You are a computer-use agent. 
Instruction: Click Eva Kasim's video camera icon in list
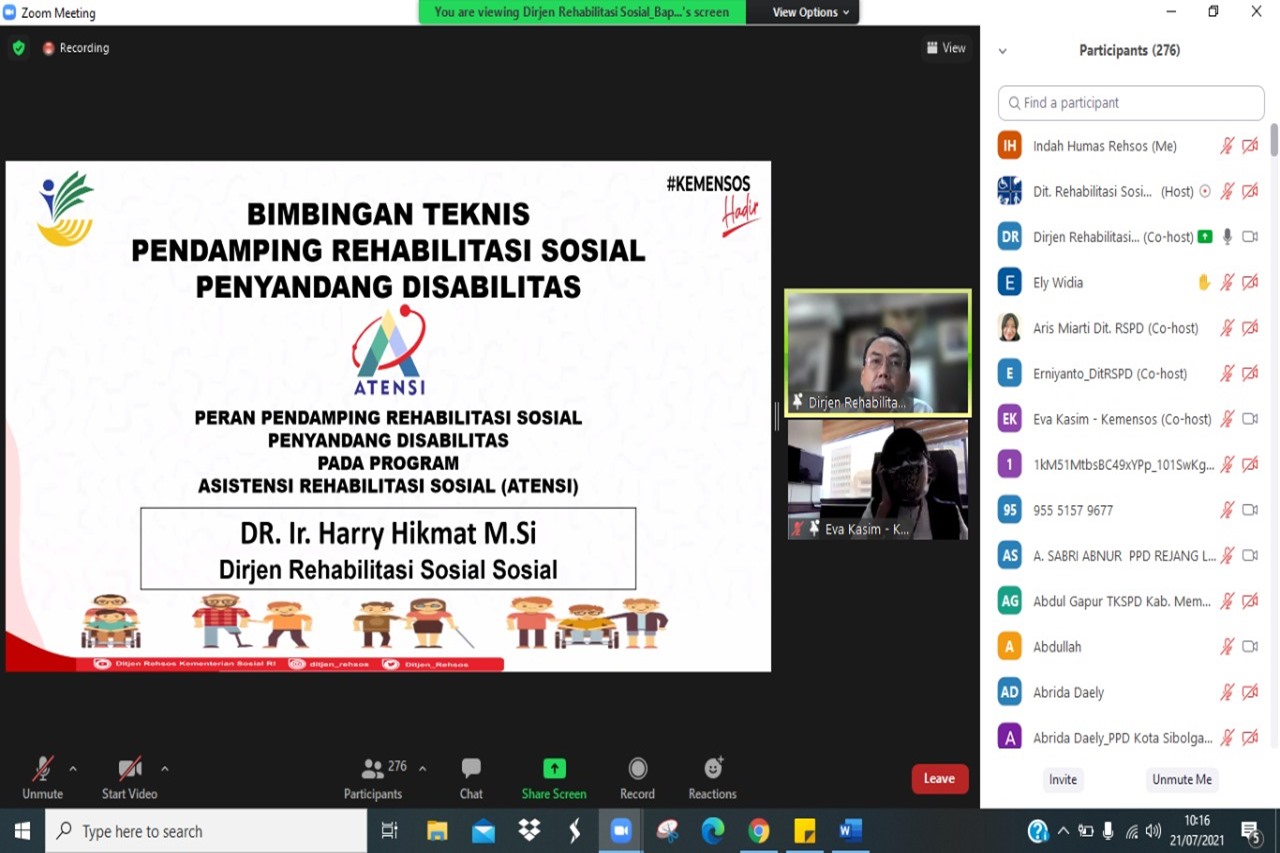coord(1250,419)
